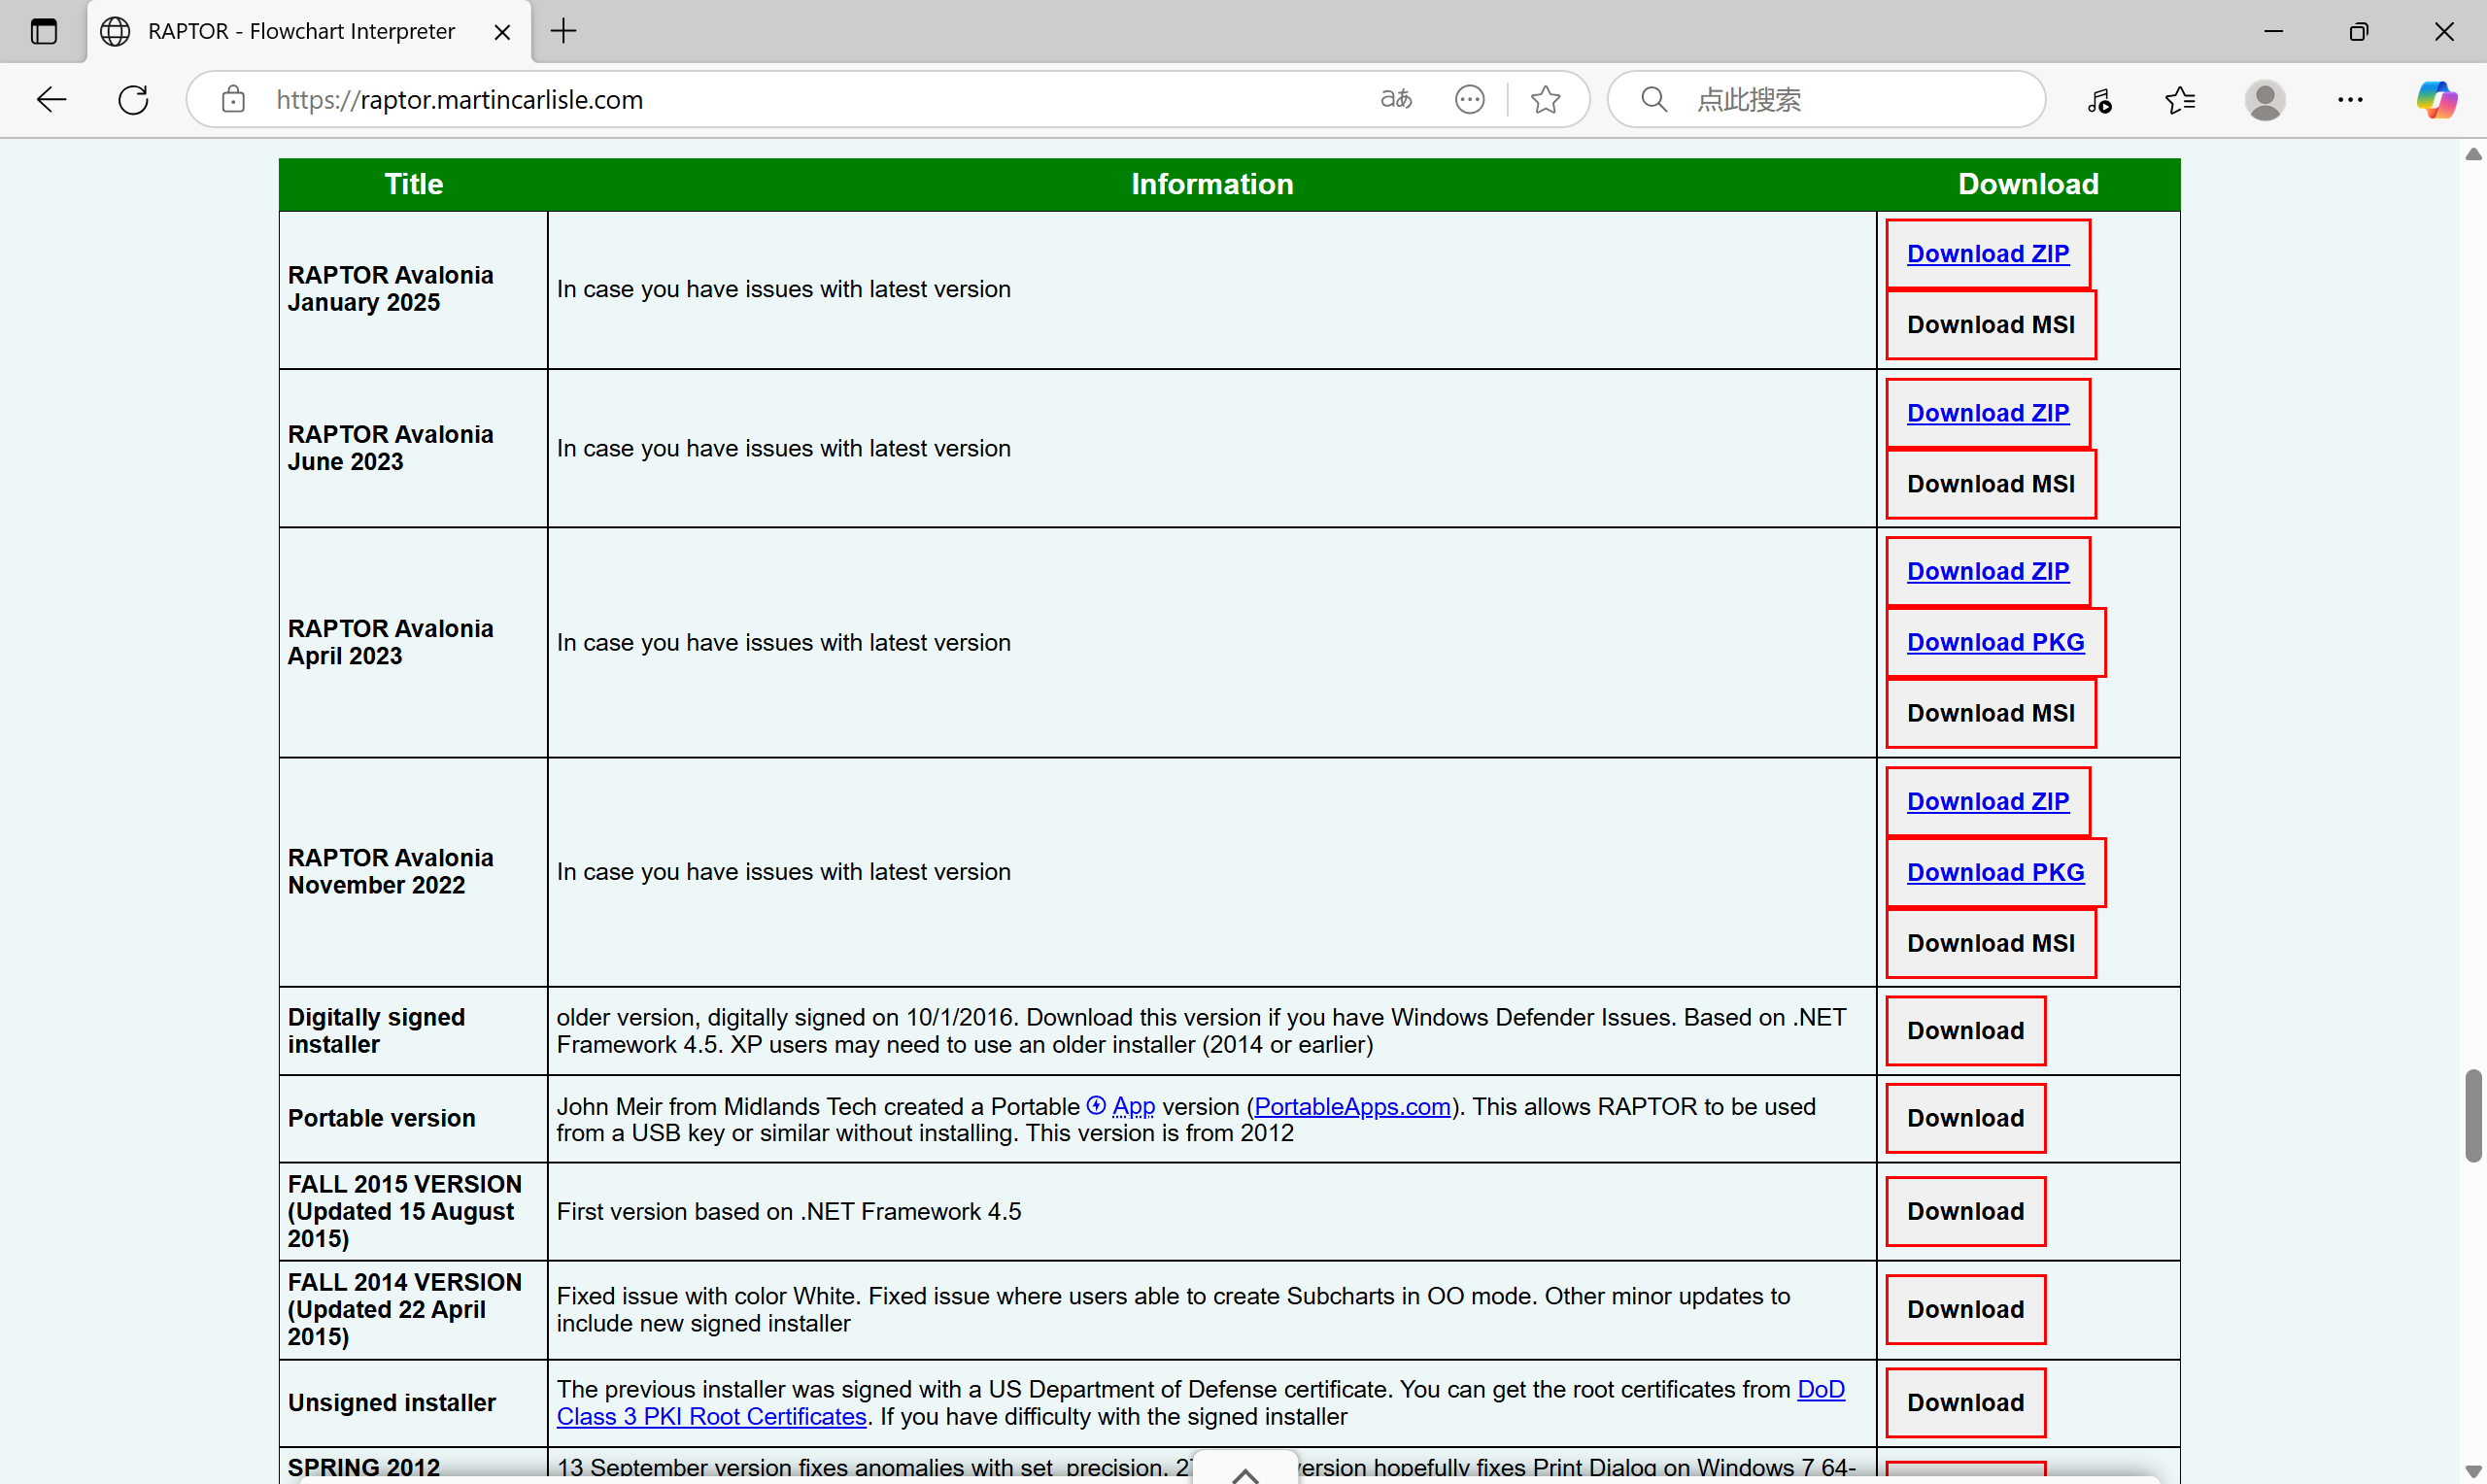Click the browser back arrow
The width and height of the screenshot is (2487, 1484).
pyautogui.click(x=51, y=99)
